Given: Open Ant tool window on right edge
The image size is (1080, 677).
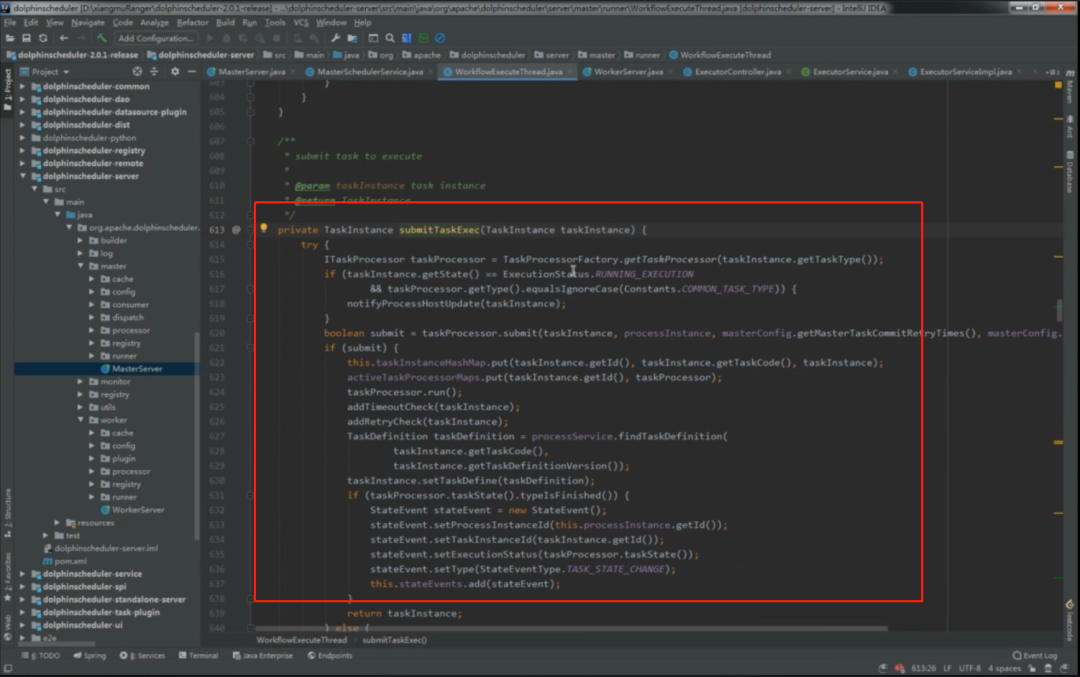Looking at the screenshot, I should click(1070, 127).
